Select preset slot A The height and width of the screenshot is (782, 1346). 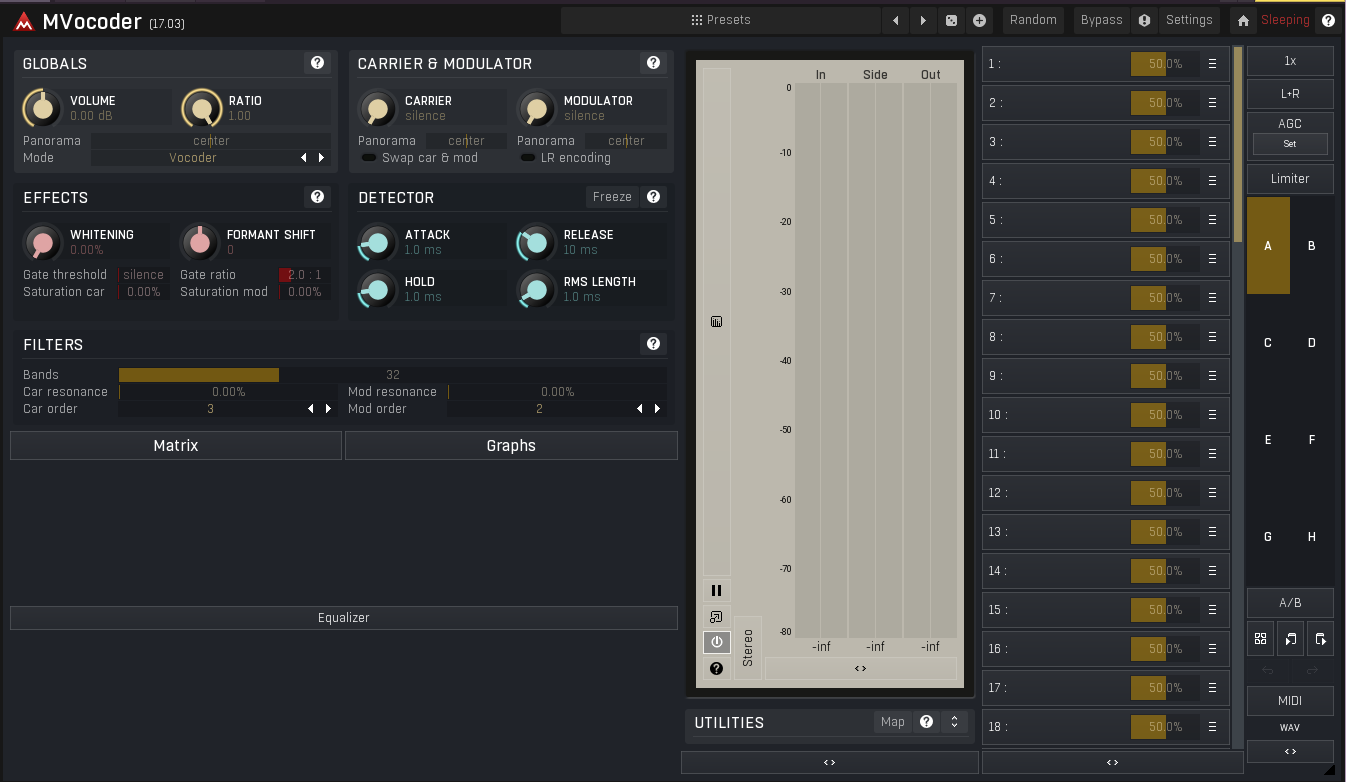tap(1268, 246)
